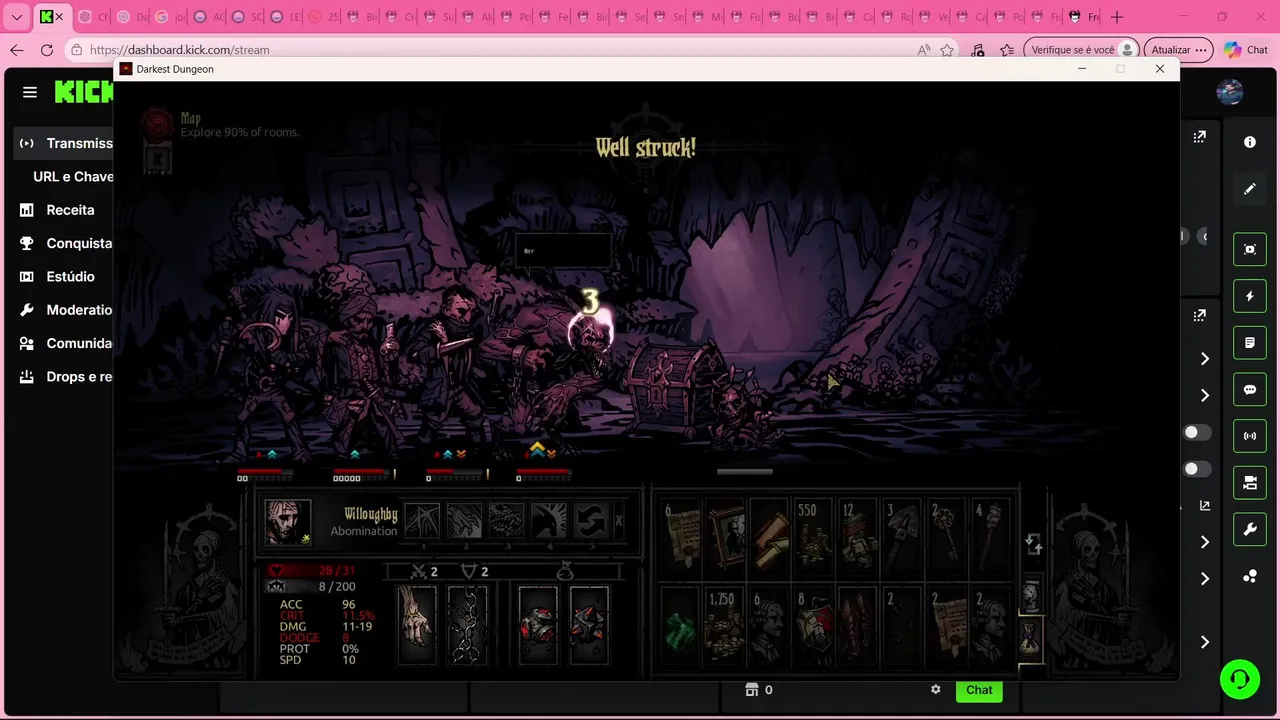This screenshot has width=1280, height=720.
Task: Click the screen capture frame icon
Action: [x=1250, y=249]
